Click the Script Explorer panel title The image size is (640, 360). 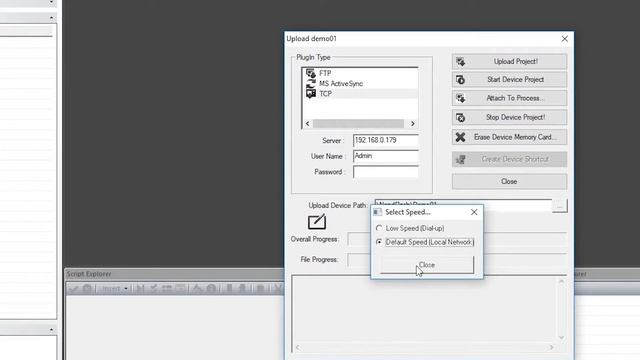[89, 274]
